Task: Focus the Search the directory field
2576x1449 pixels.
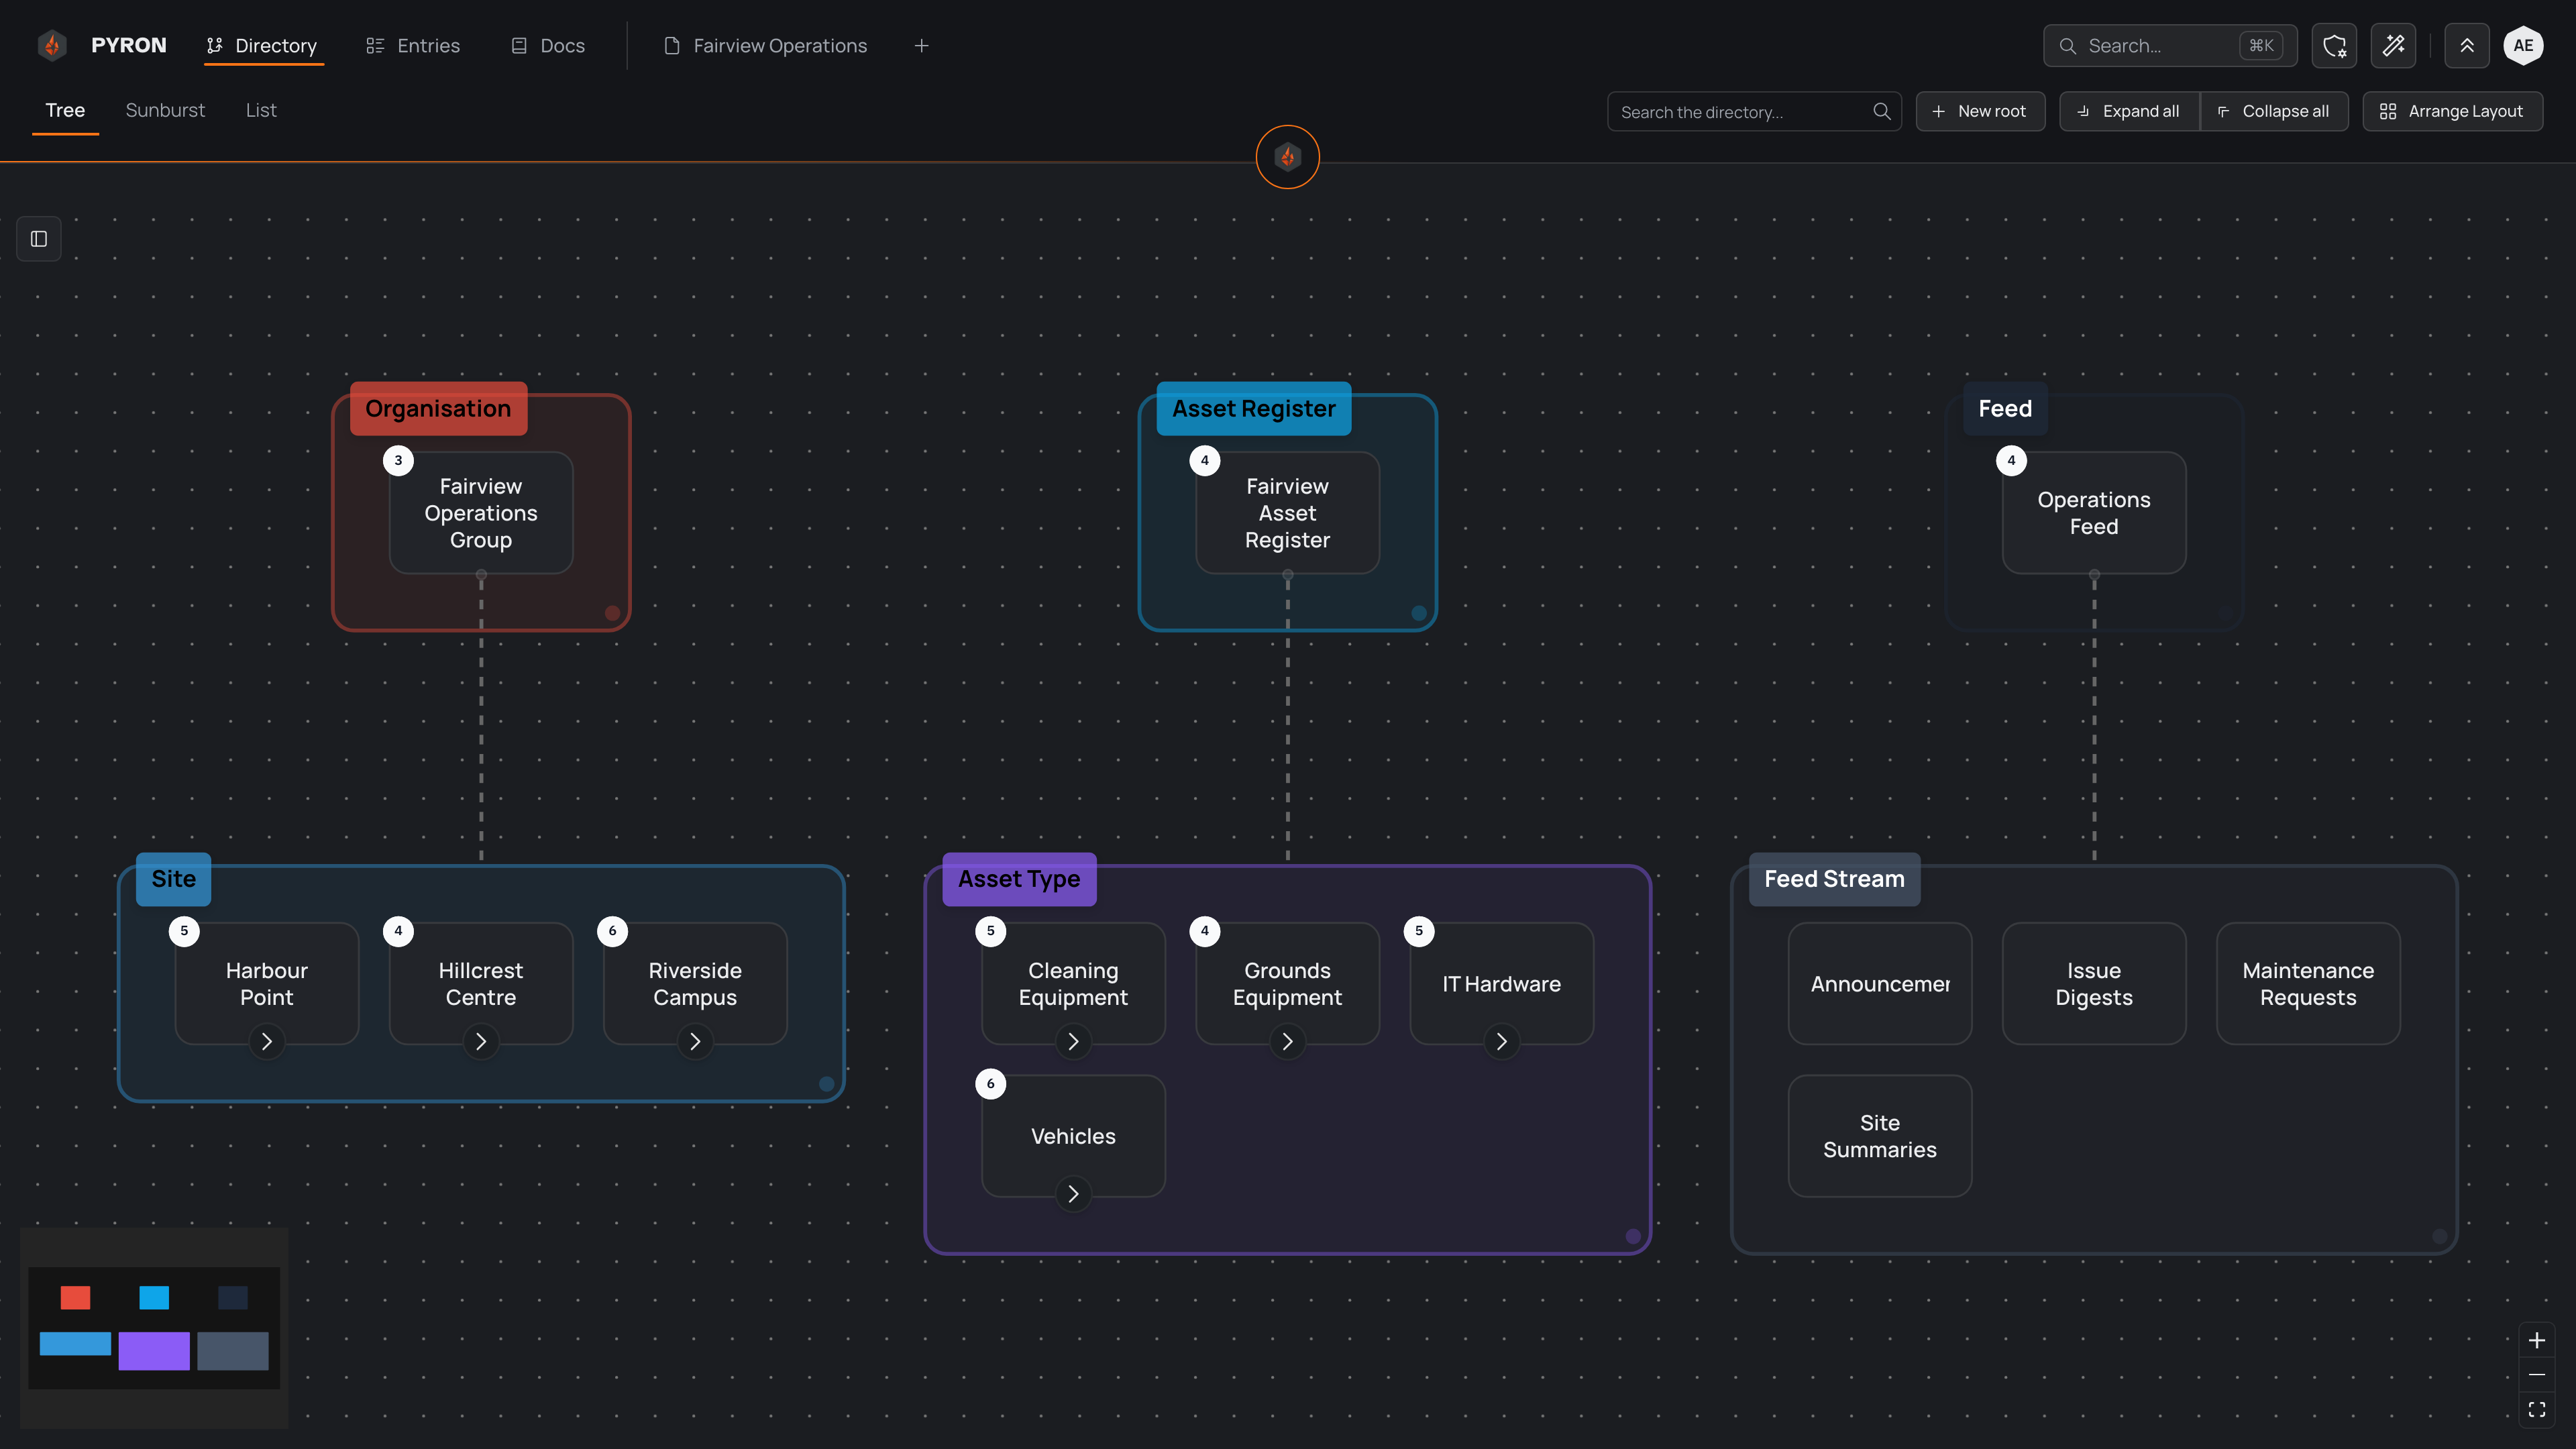Action: (1754, 111)
